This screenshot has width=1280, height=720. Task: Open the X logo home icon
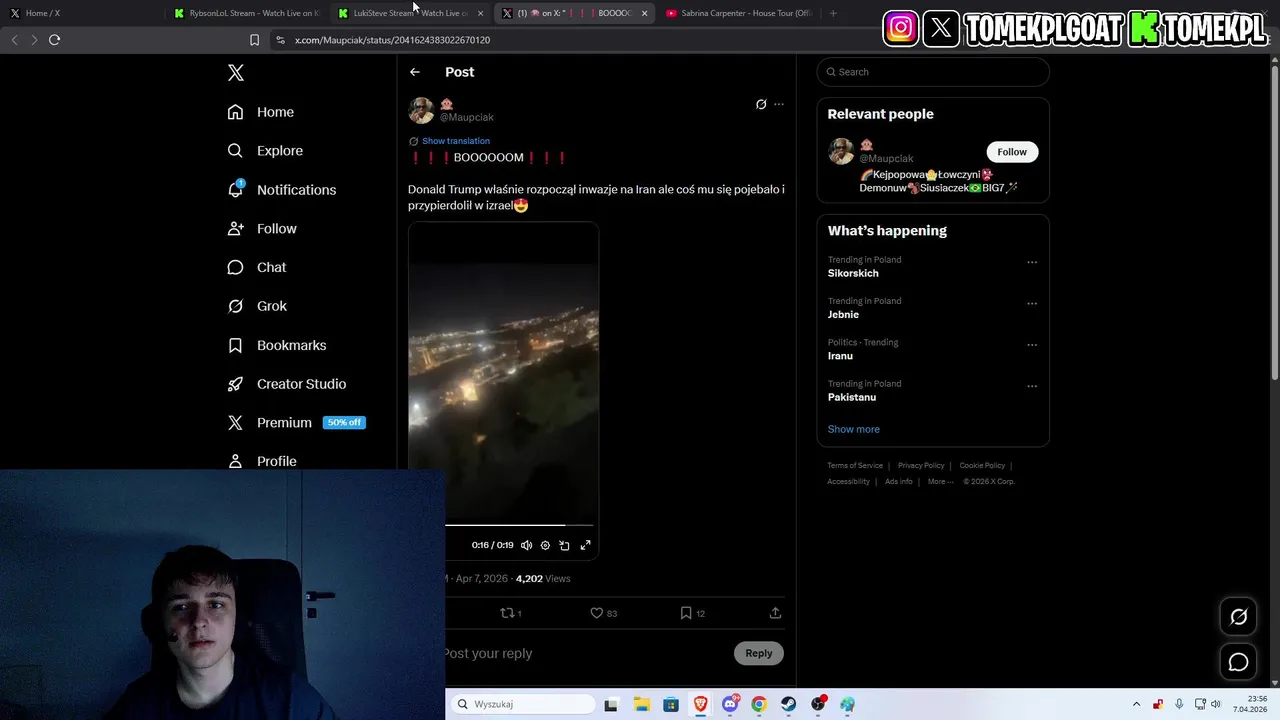[x=235, y=73]
